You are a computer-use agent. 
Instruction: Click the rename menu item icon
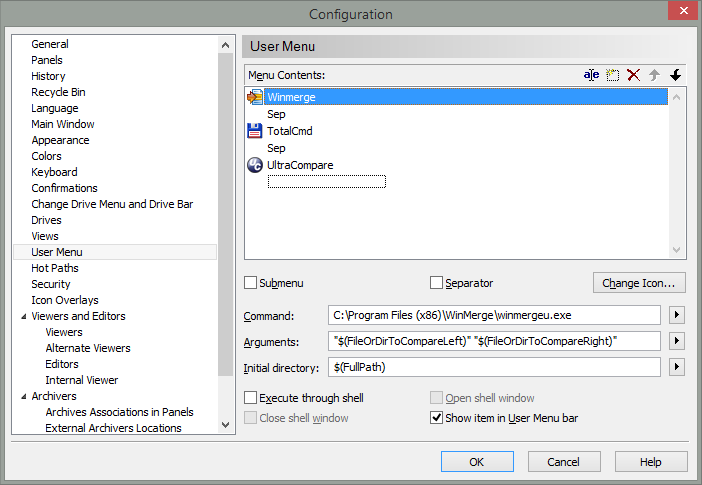[x=591, y=75]
